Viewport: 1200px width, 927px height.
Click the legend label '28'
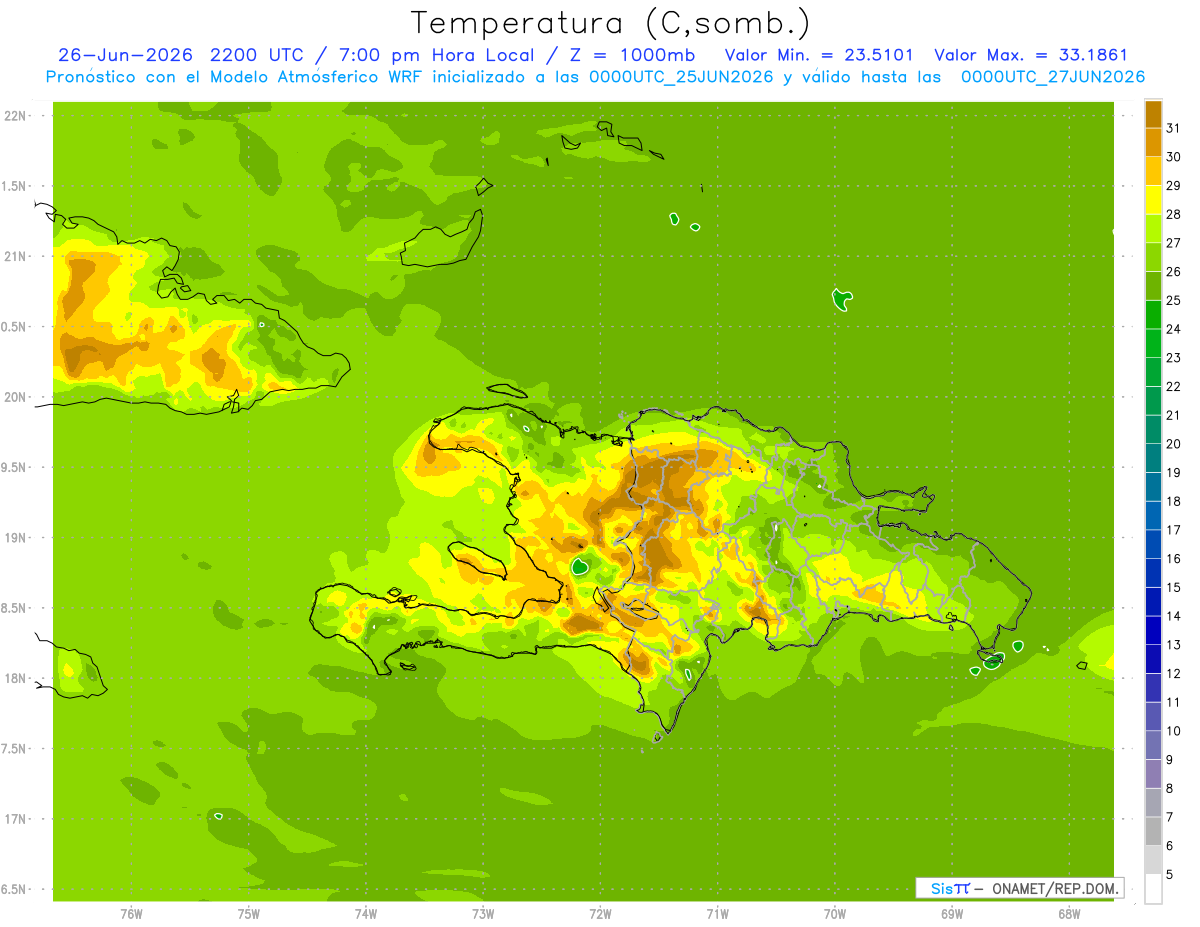pos(1173,215)
